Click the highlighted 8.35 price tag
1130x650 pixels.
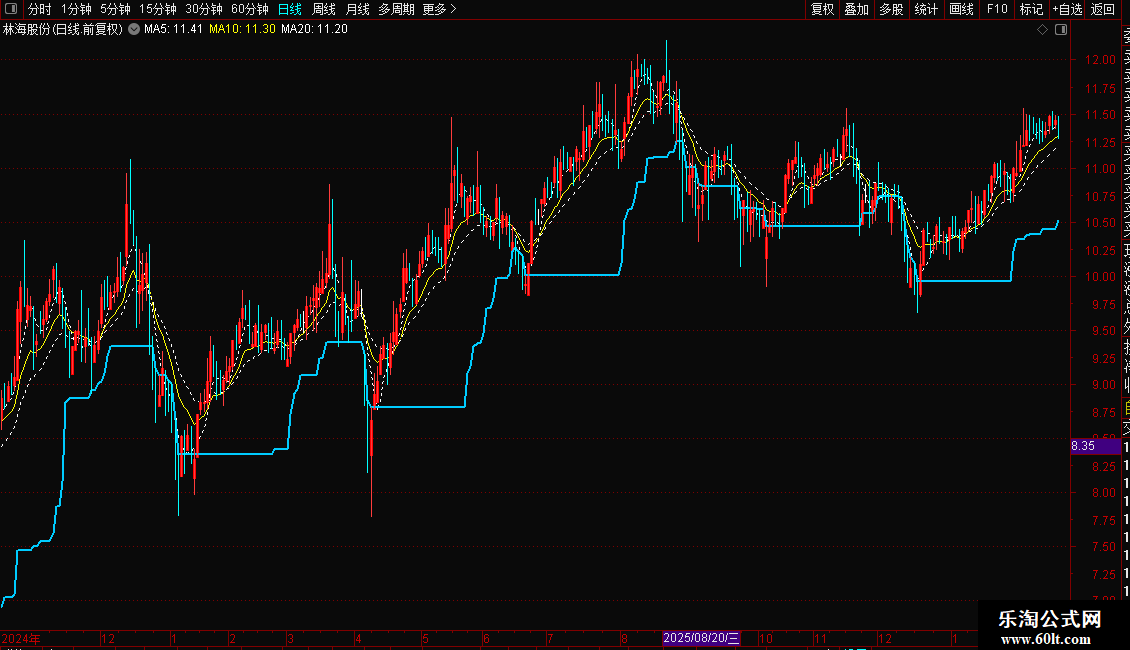tap(1095, 446)
